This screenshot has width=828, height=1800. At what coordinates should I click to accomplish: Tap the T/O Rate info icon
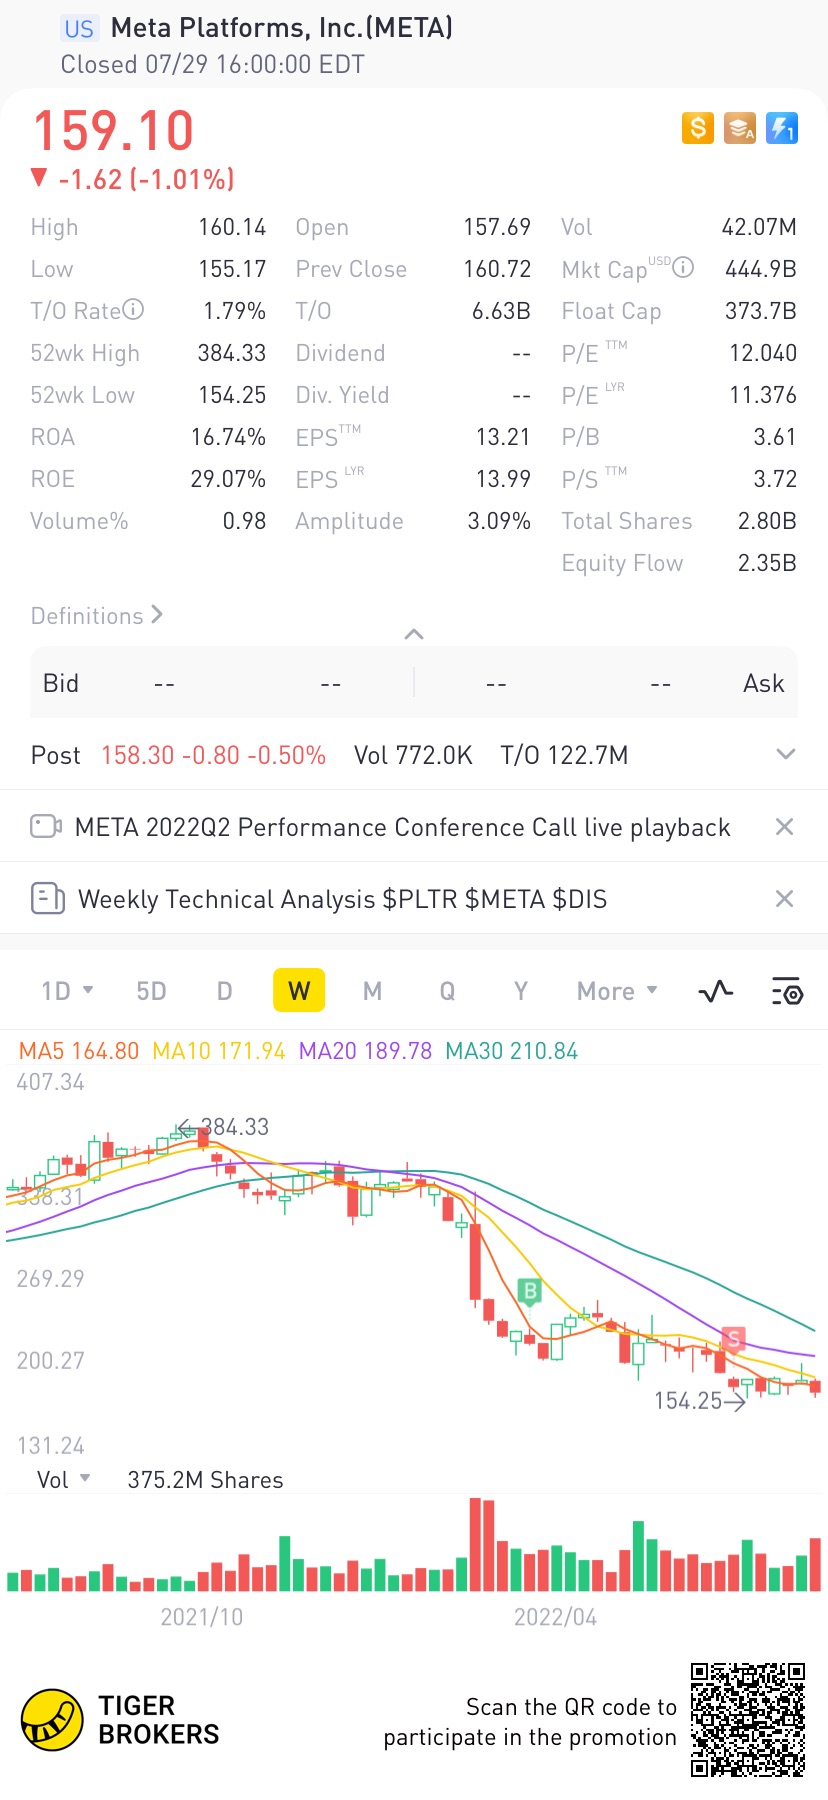tap(133, 310)
